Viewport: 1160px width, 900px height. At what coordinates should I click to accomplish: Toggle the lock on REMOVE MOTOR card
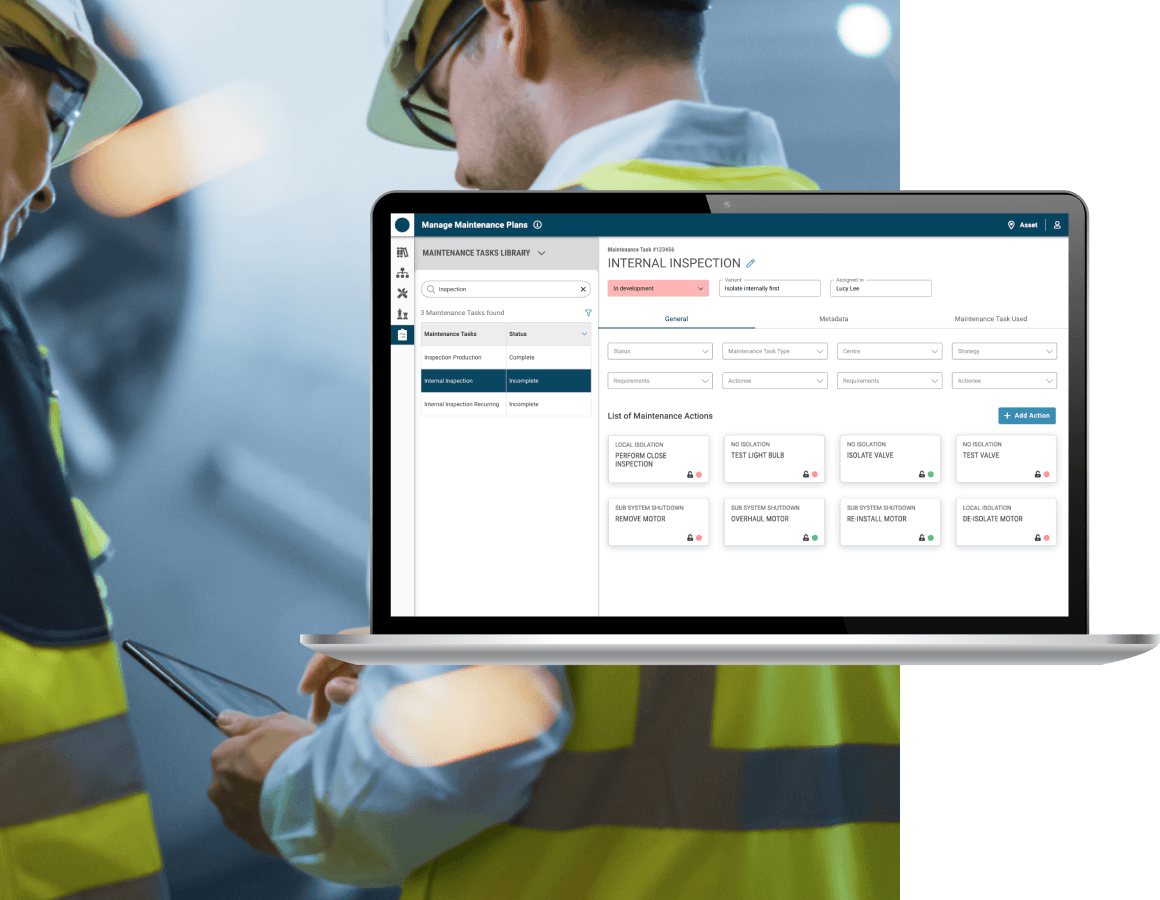[690, 538]
